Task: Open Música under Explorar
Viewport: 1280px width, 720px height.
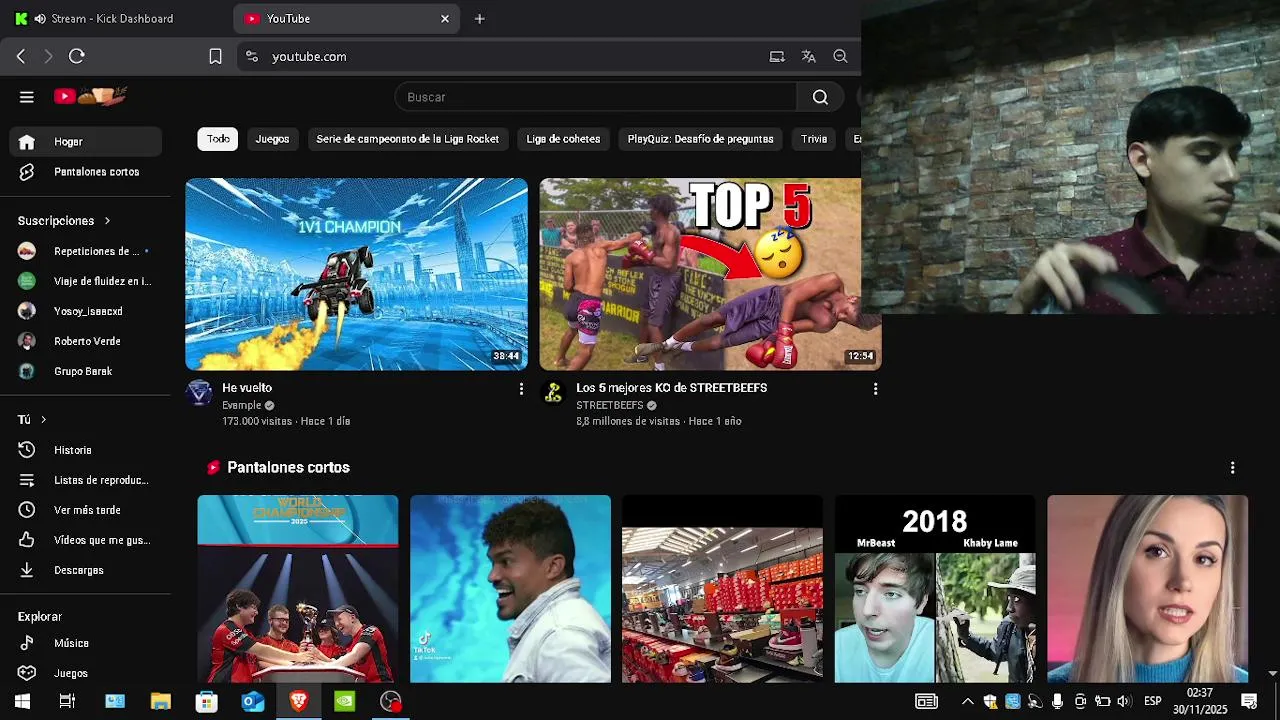Action: (86, 643)
